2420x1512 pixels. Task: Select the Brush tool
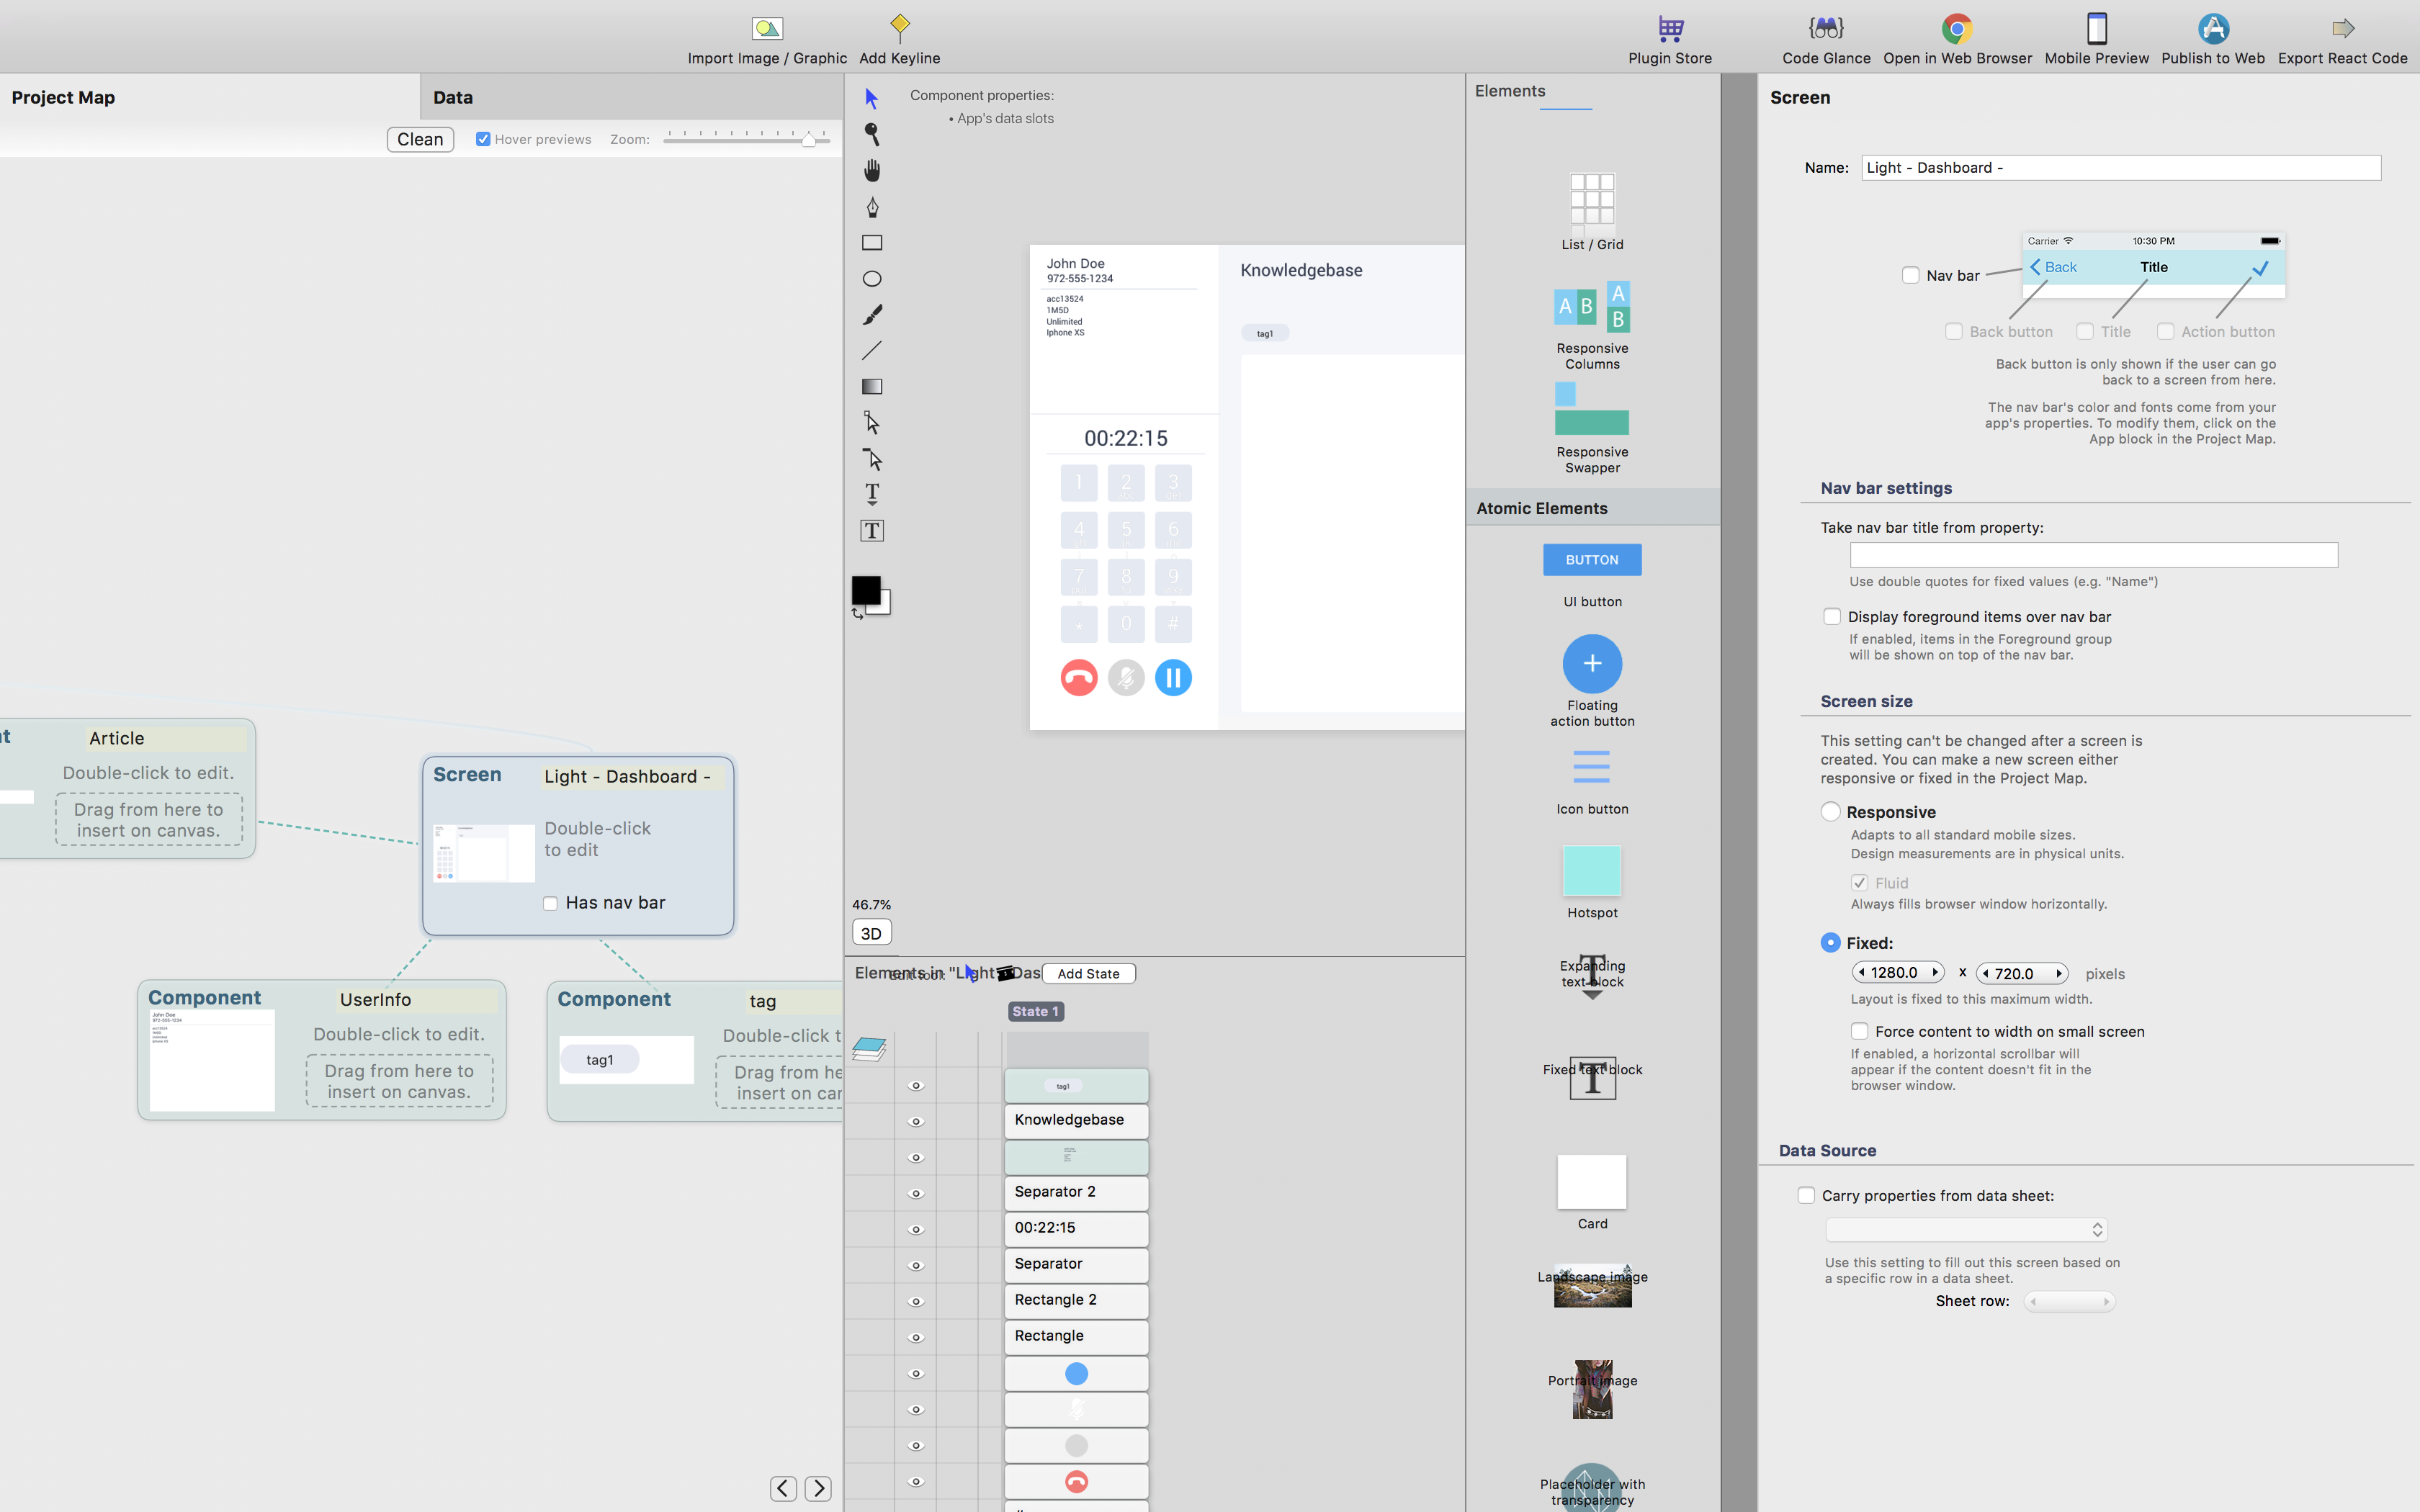tap(872, 315)
